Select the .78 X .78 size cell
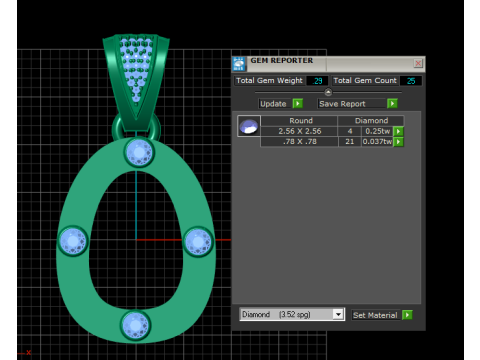Screen dimensions: 480x360 pyautogui.click(x=299, y=142)
